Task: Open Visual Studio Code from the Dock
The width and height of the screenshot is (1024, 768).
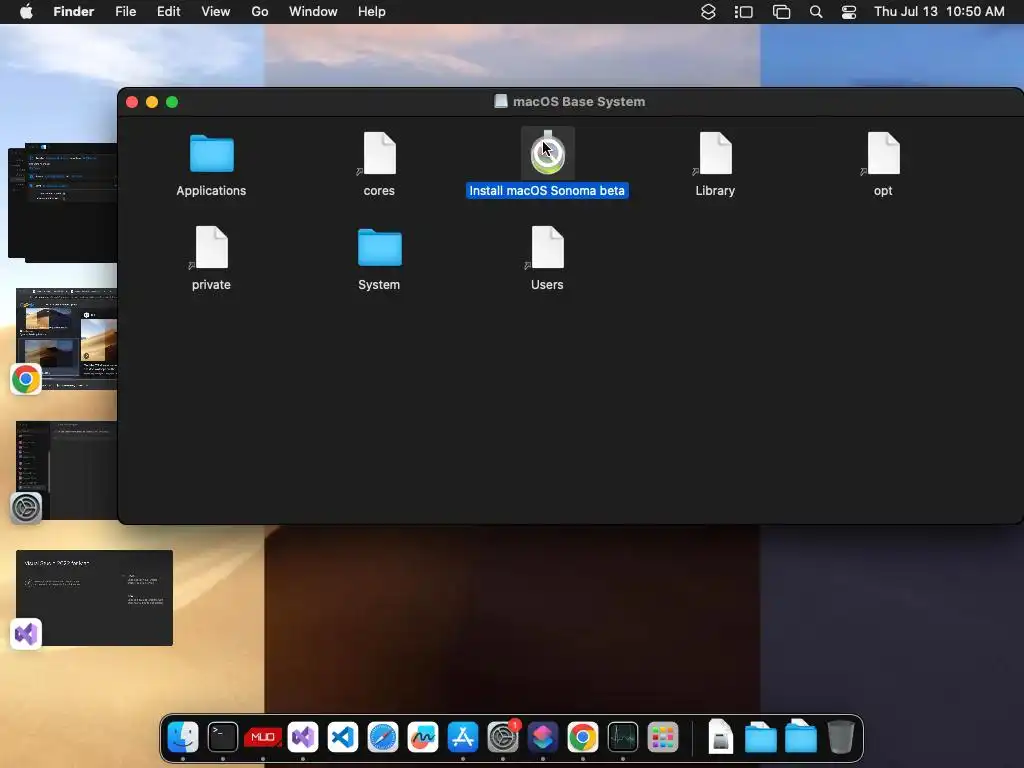Action: pos(343,737)
